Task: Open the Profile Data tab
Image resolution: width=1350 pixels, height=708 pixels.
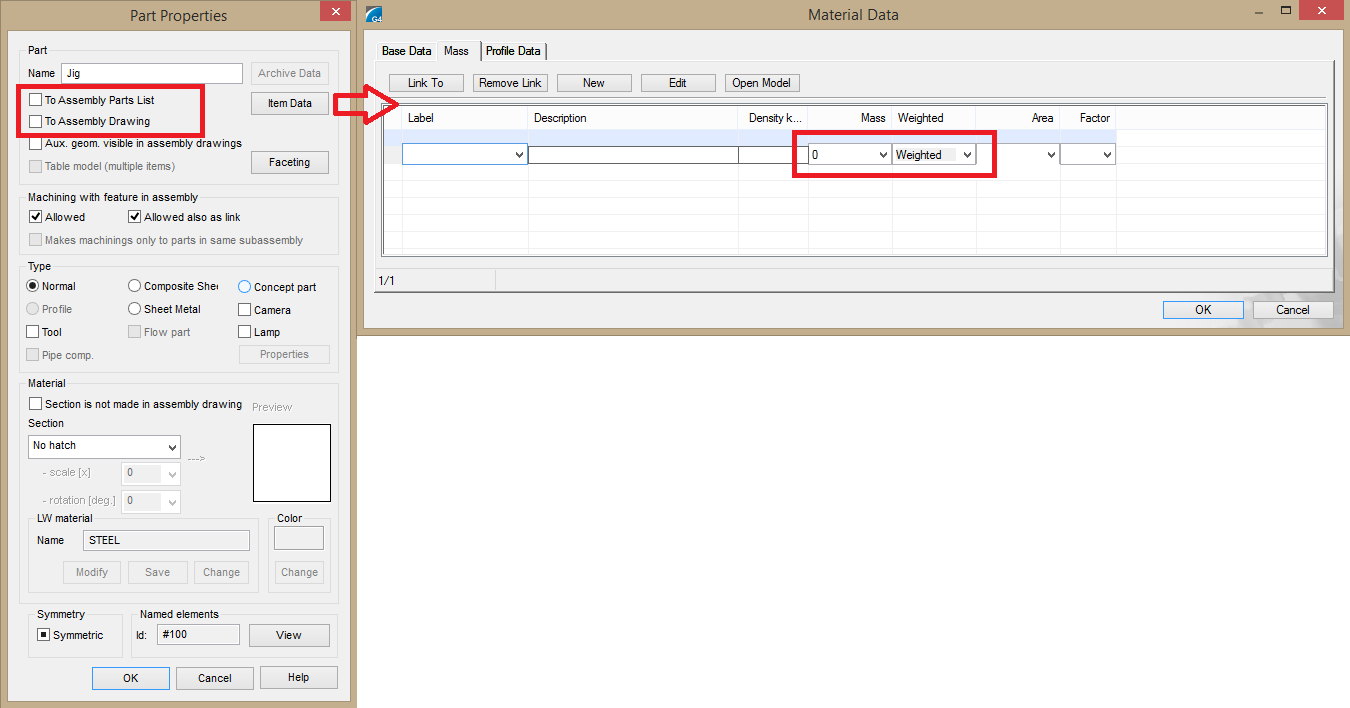Action: pos(513,51)
